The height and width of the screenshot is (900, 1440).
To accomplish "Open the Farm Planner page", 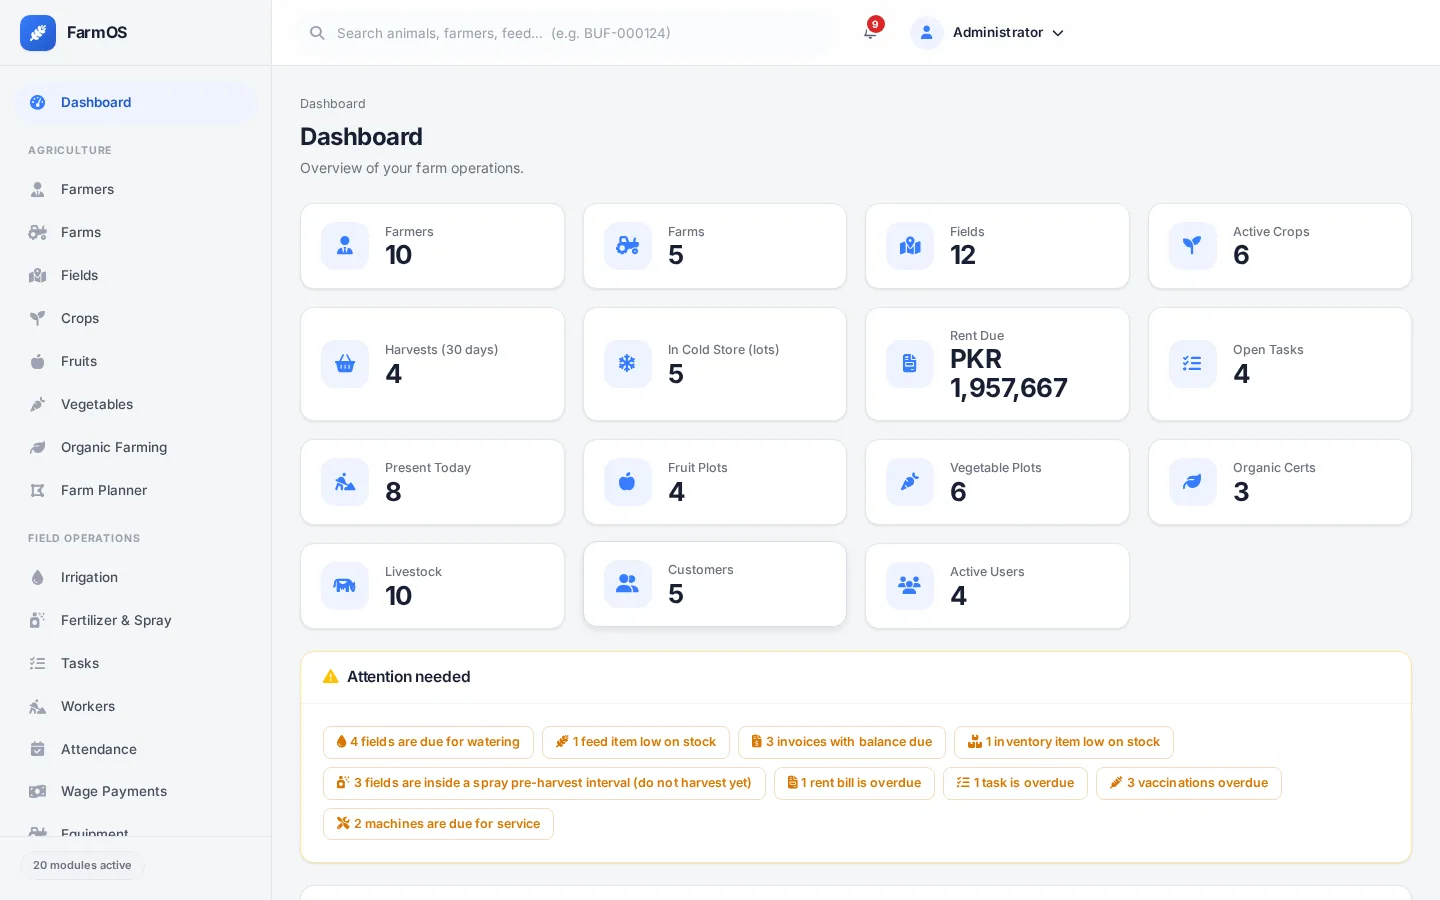I will (x=136, y=491).
